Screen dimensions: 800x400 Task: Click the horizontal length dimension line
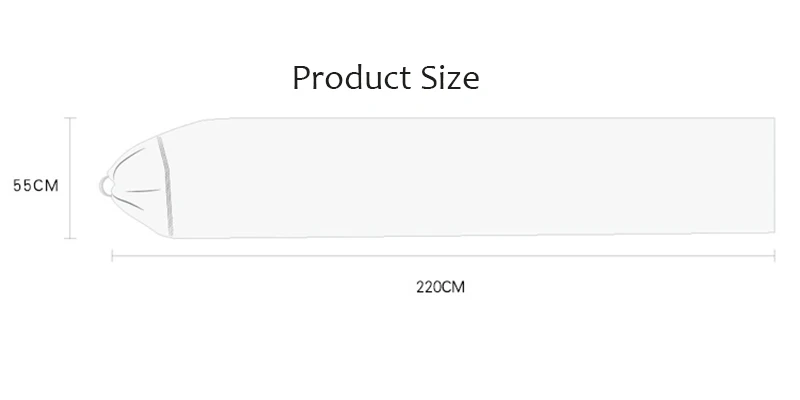(x=443, y=256)
